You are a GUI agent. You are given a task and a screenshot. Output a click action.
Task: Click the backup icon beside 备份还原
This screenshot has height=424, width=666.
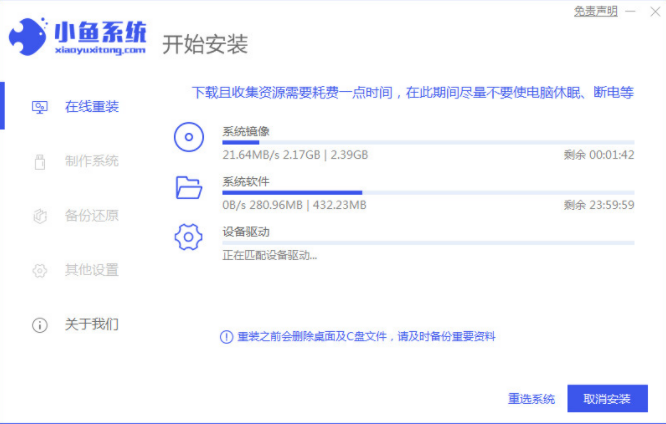tap(40, 215)
